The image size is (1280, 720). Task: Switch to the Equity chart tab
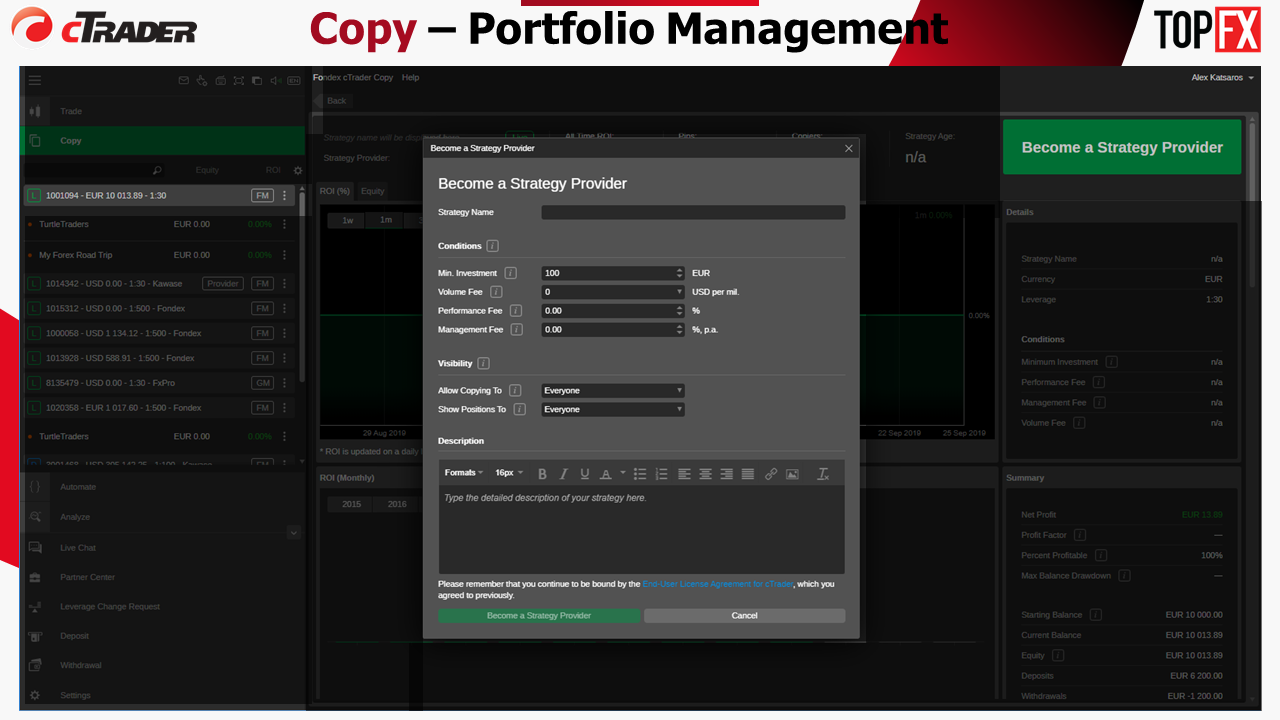coord(372,191)
